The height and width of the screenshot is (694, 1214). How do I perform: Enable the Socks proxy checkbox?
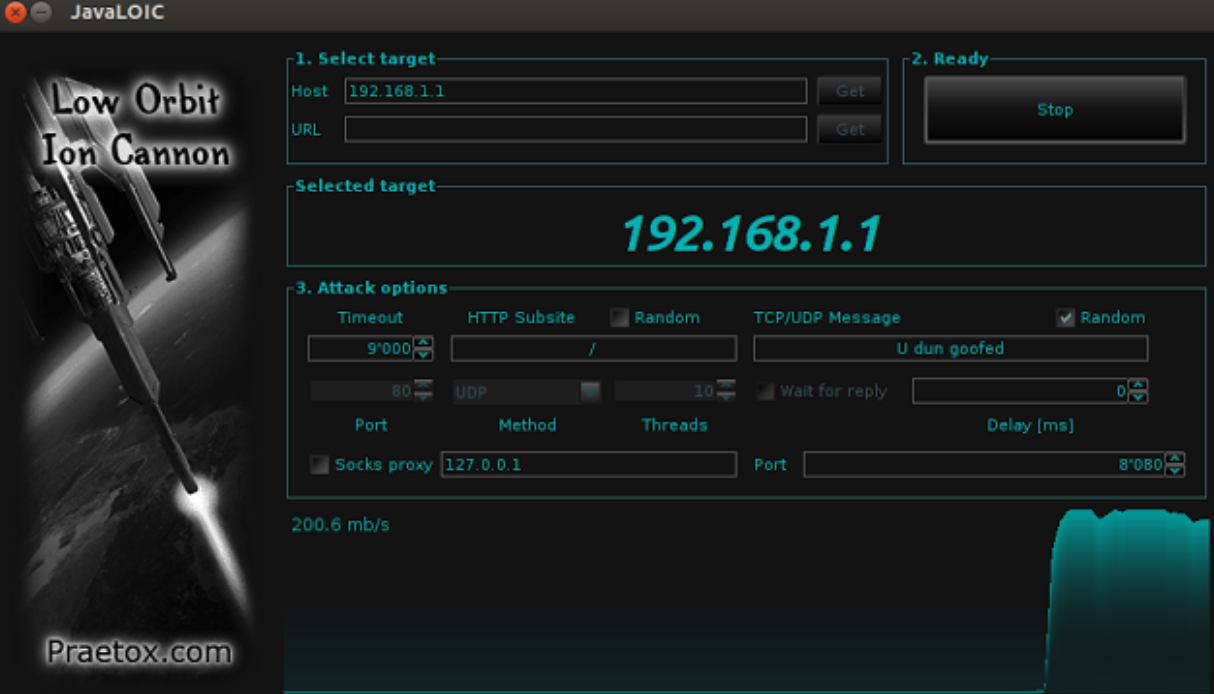tap(319, 464)
